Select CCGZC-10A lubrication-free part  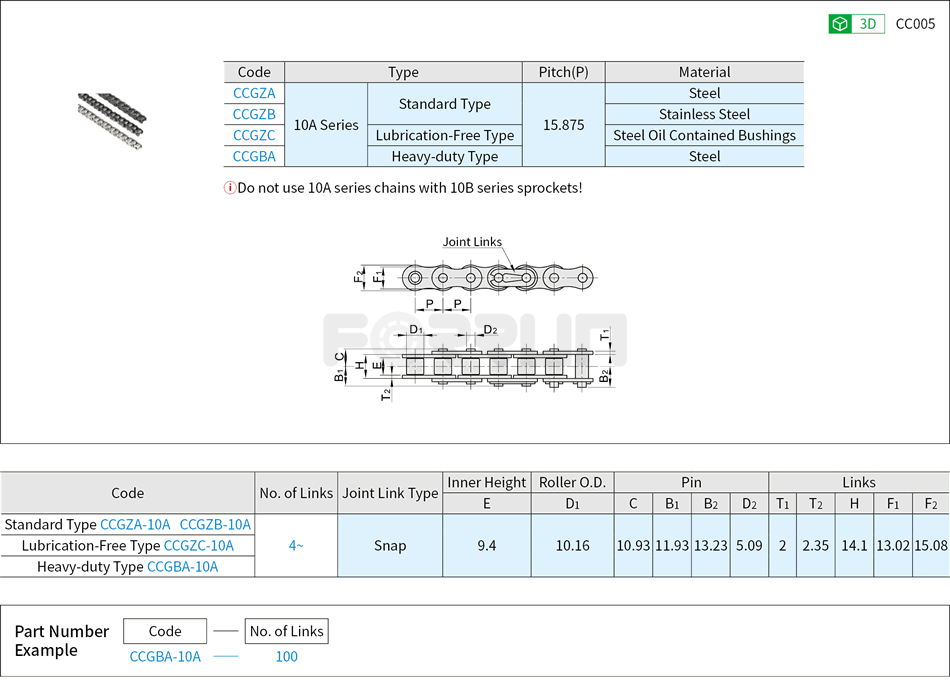pos(199,545)
